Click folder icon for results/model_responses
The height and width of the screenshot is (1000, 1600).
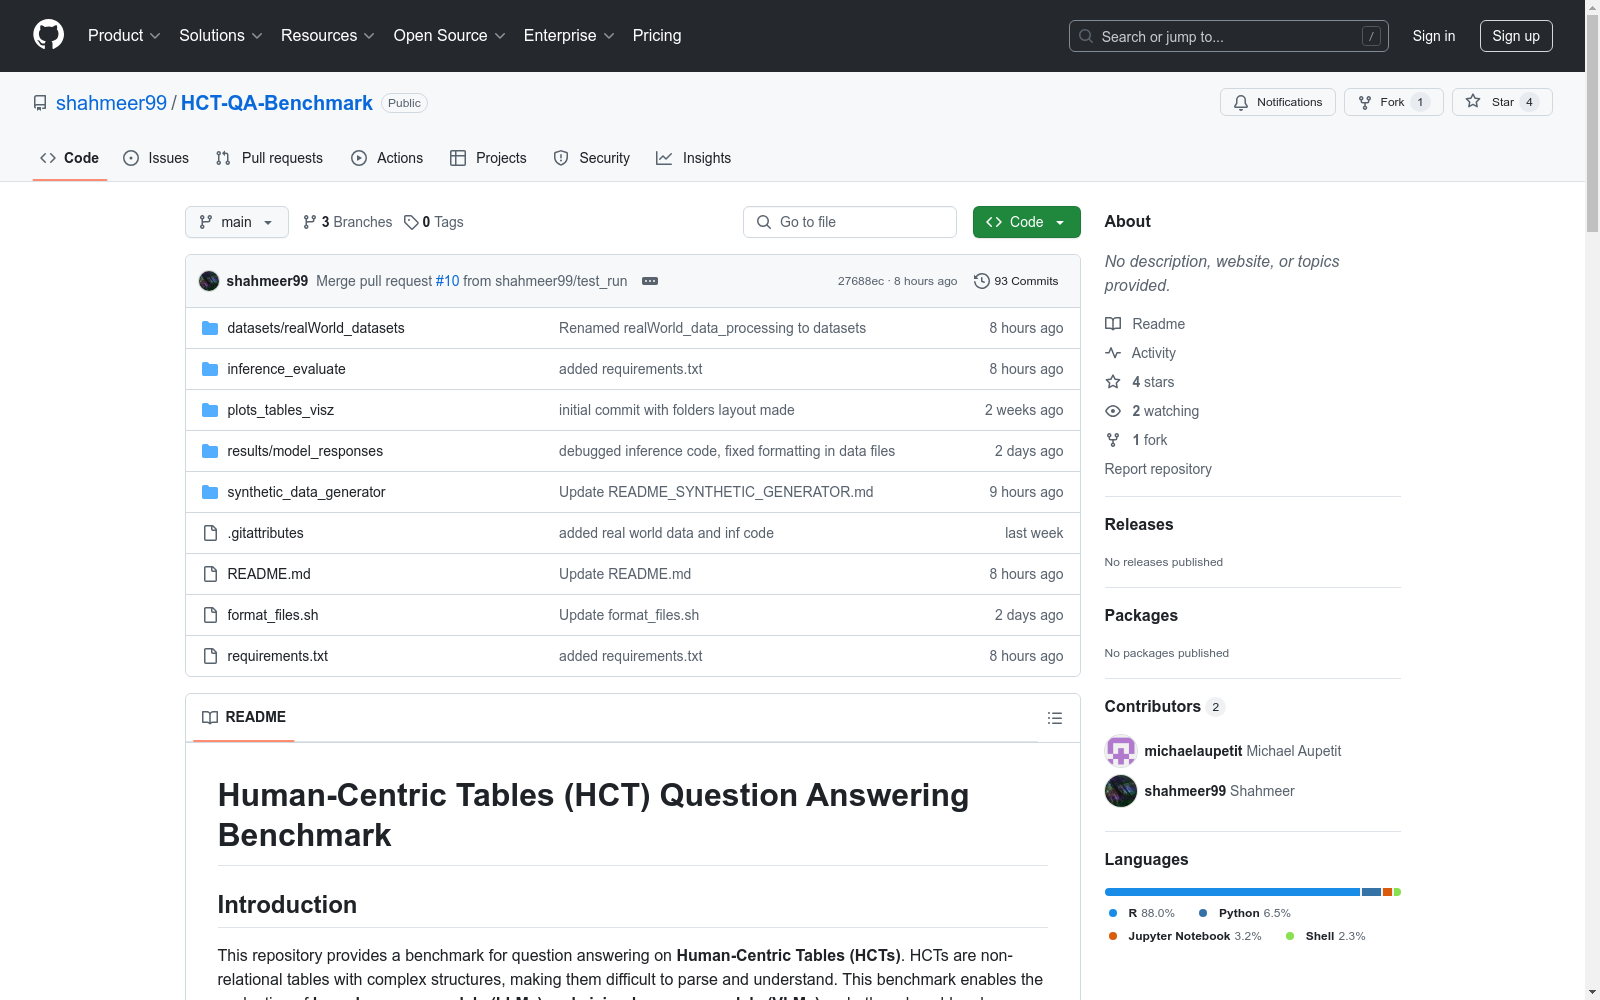click(x=210, y=451)
